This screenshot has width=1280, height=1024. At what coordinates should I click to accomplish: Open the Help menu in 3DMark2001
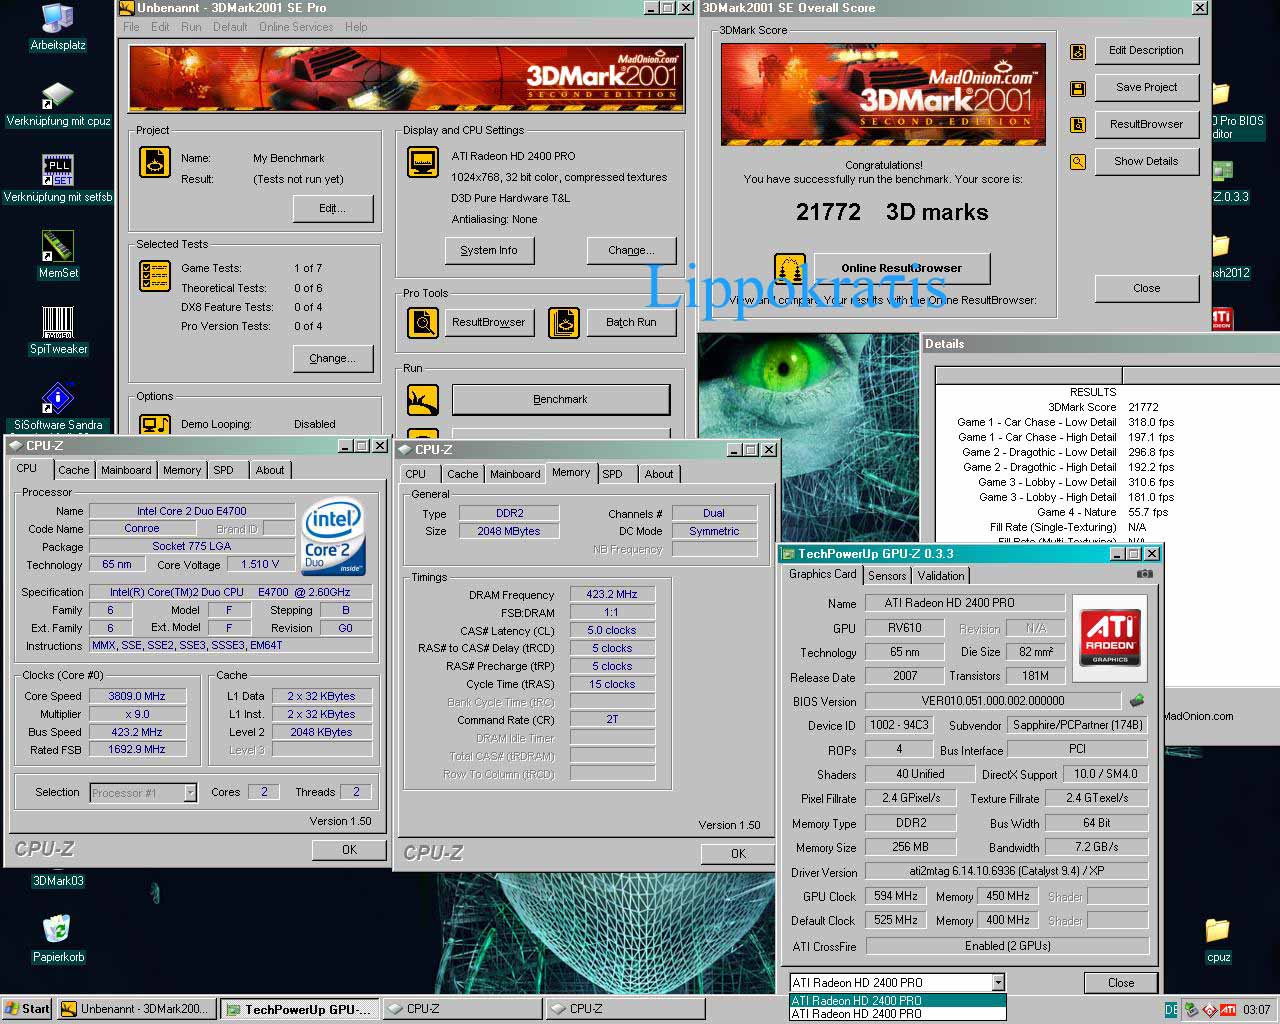pyautogui.click(x=356, y=27)
